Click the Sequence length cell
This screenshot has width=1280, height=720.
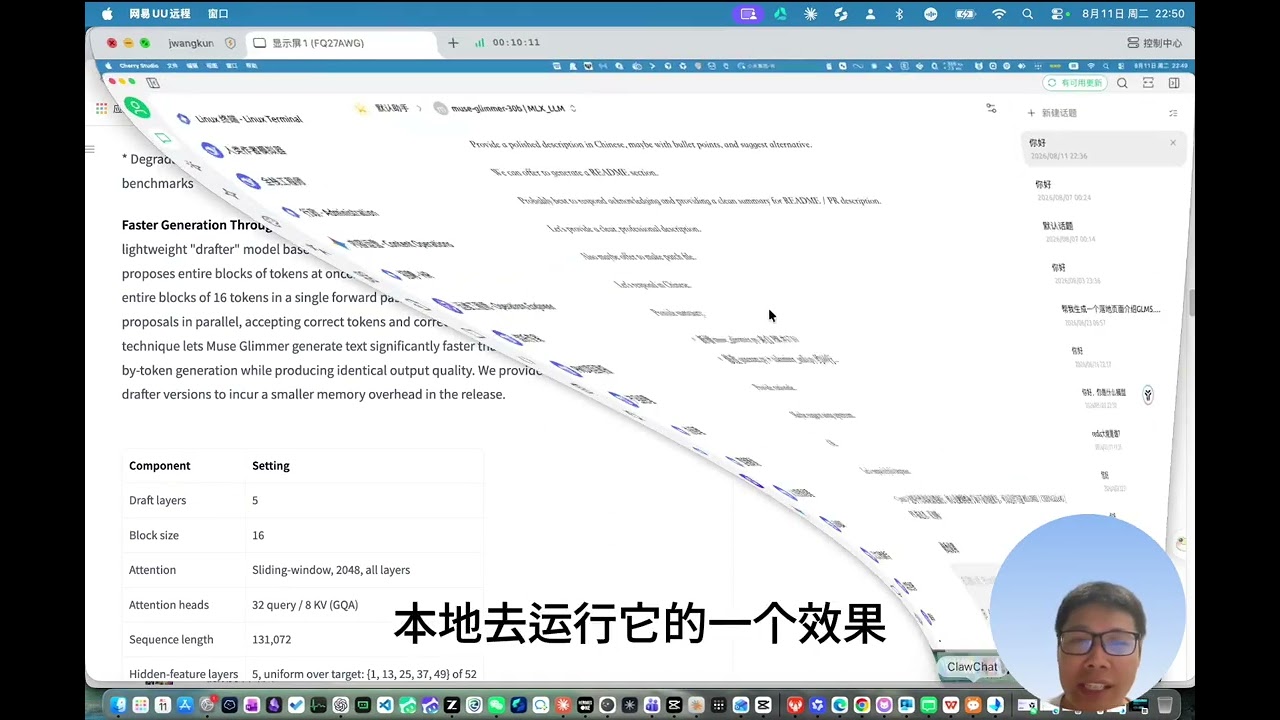pyautogui.click(x=171, y=640)
